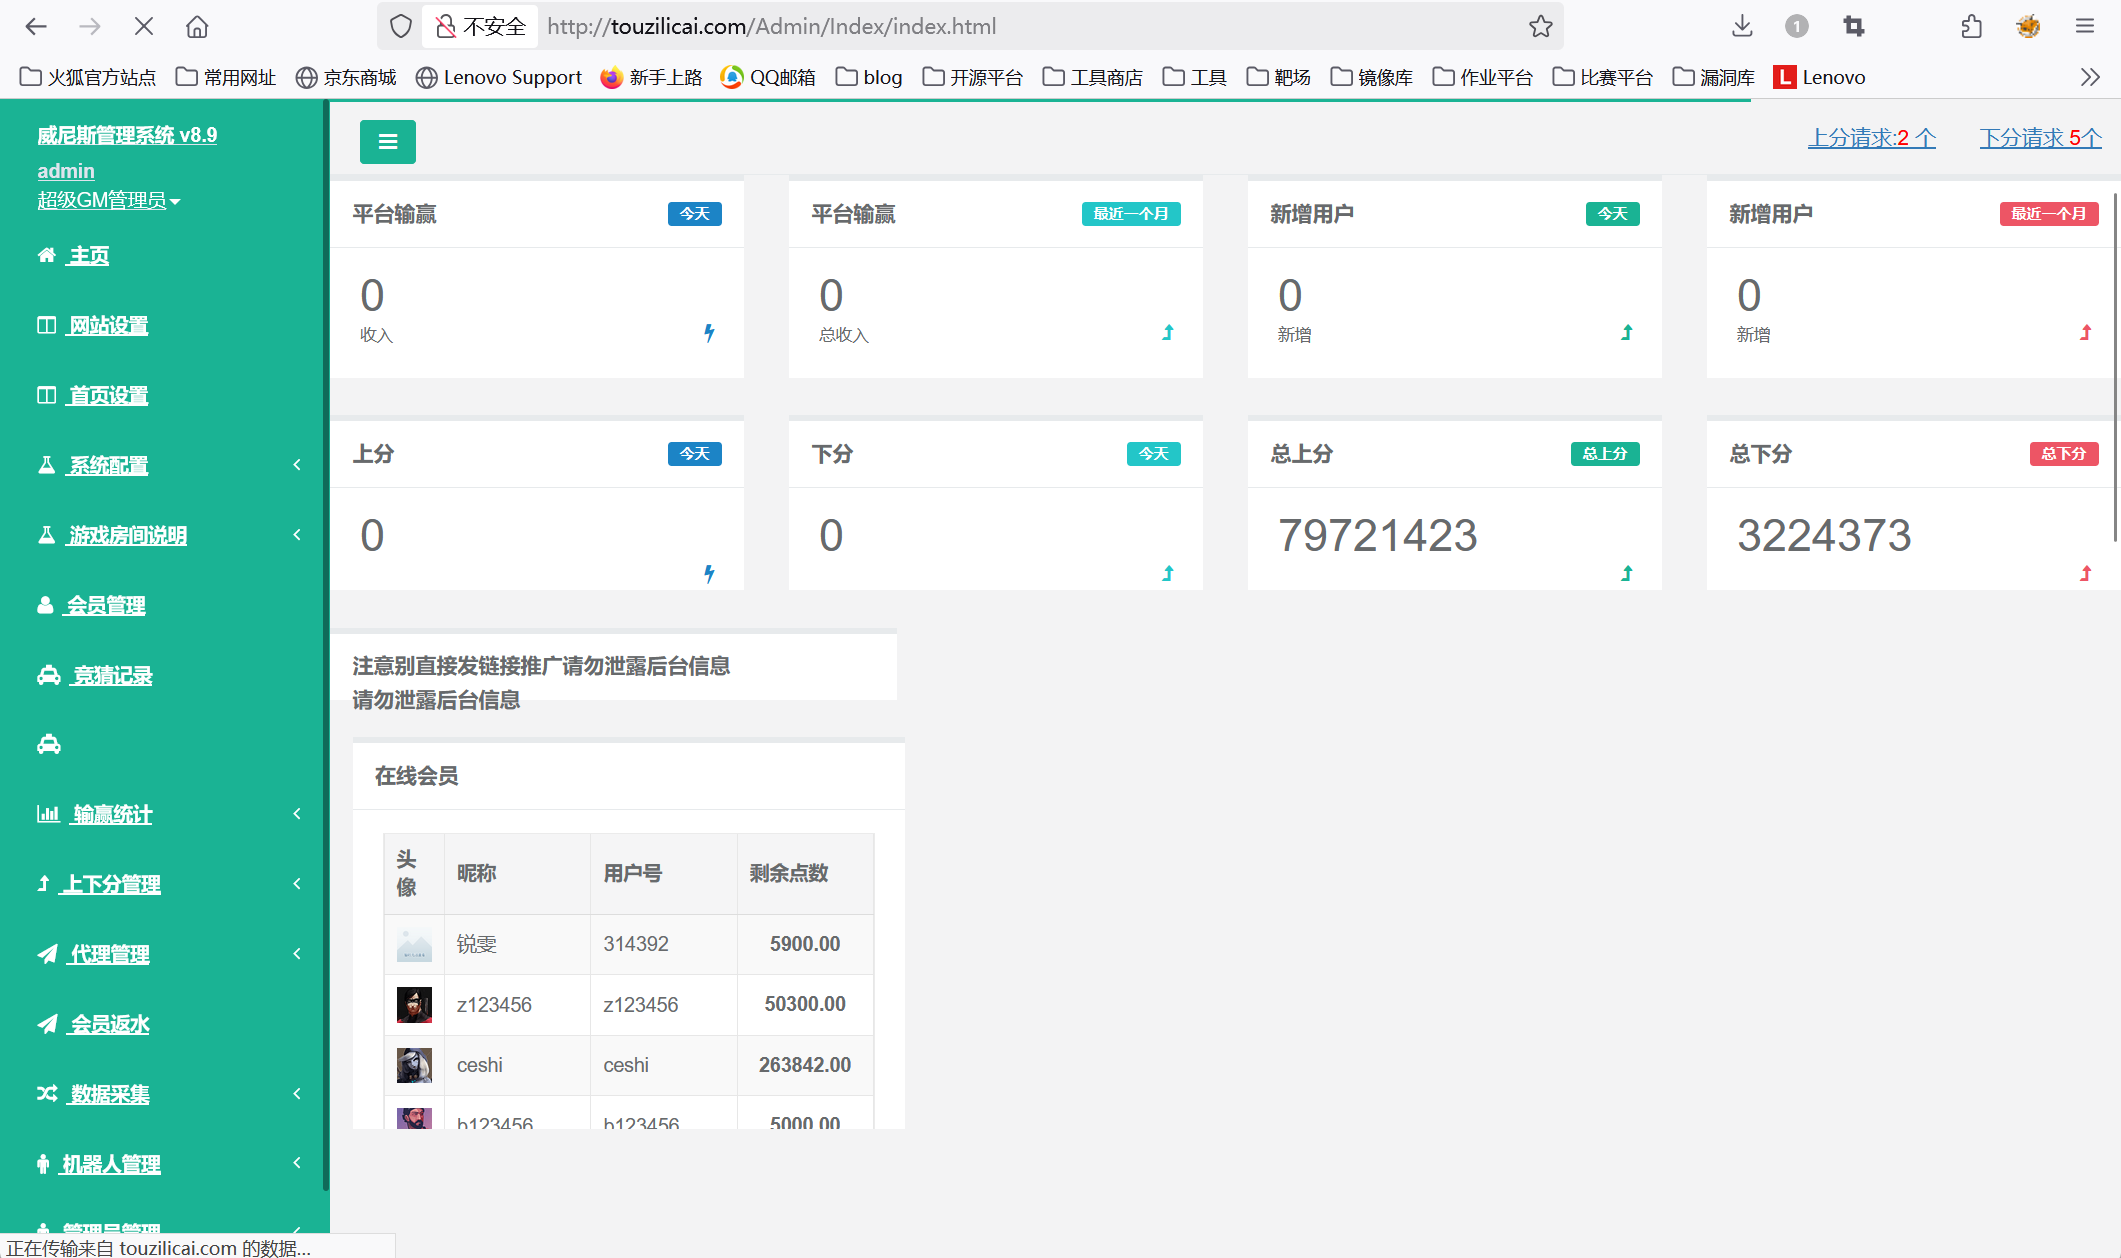
Task: Open 网站设置 menu item
Action: [108, 325]
